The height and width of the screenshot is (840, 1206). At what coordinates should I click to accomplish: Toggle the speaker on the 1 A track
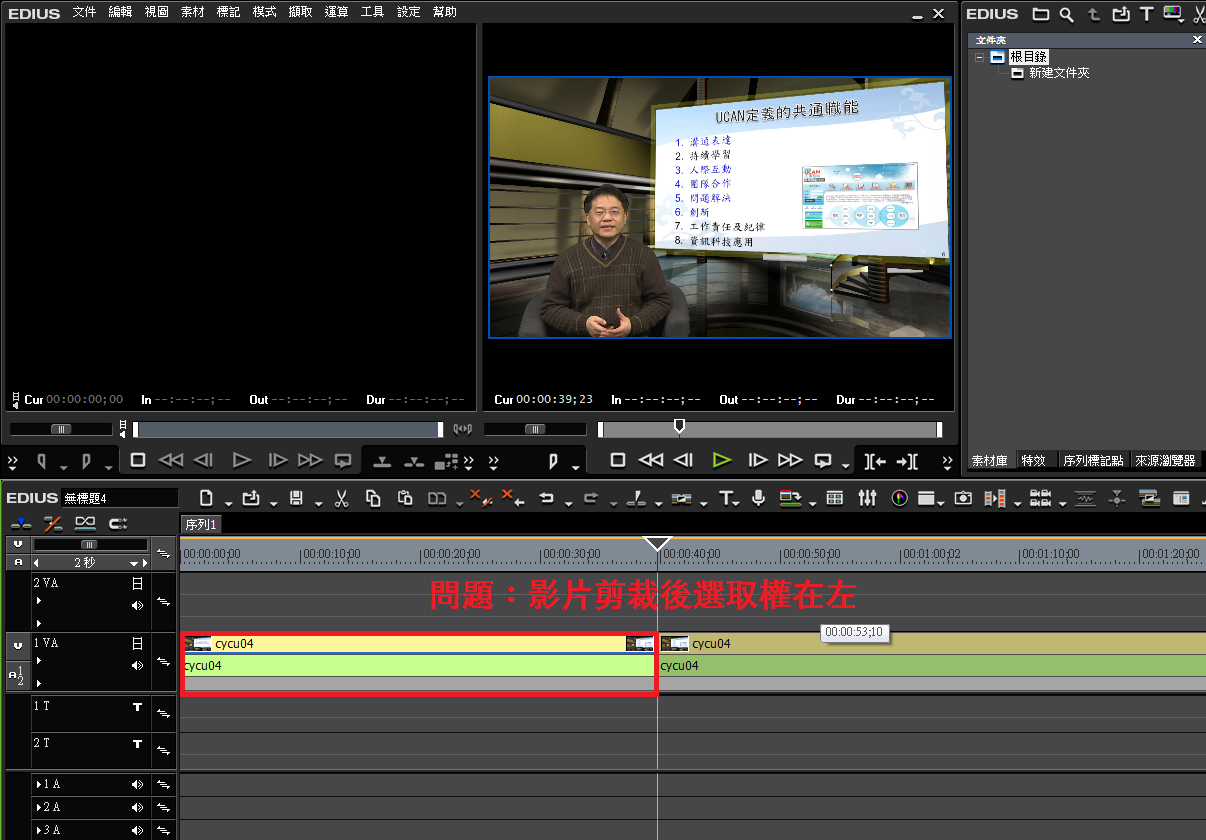pos(137,785)
